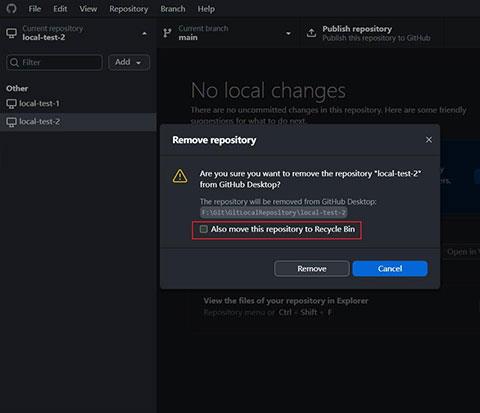This screenshot has width=480, height=413.
Task: Click the Remove repository dialog title
Action: click(x=214, y=140)
